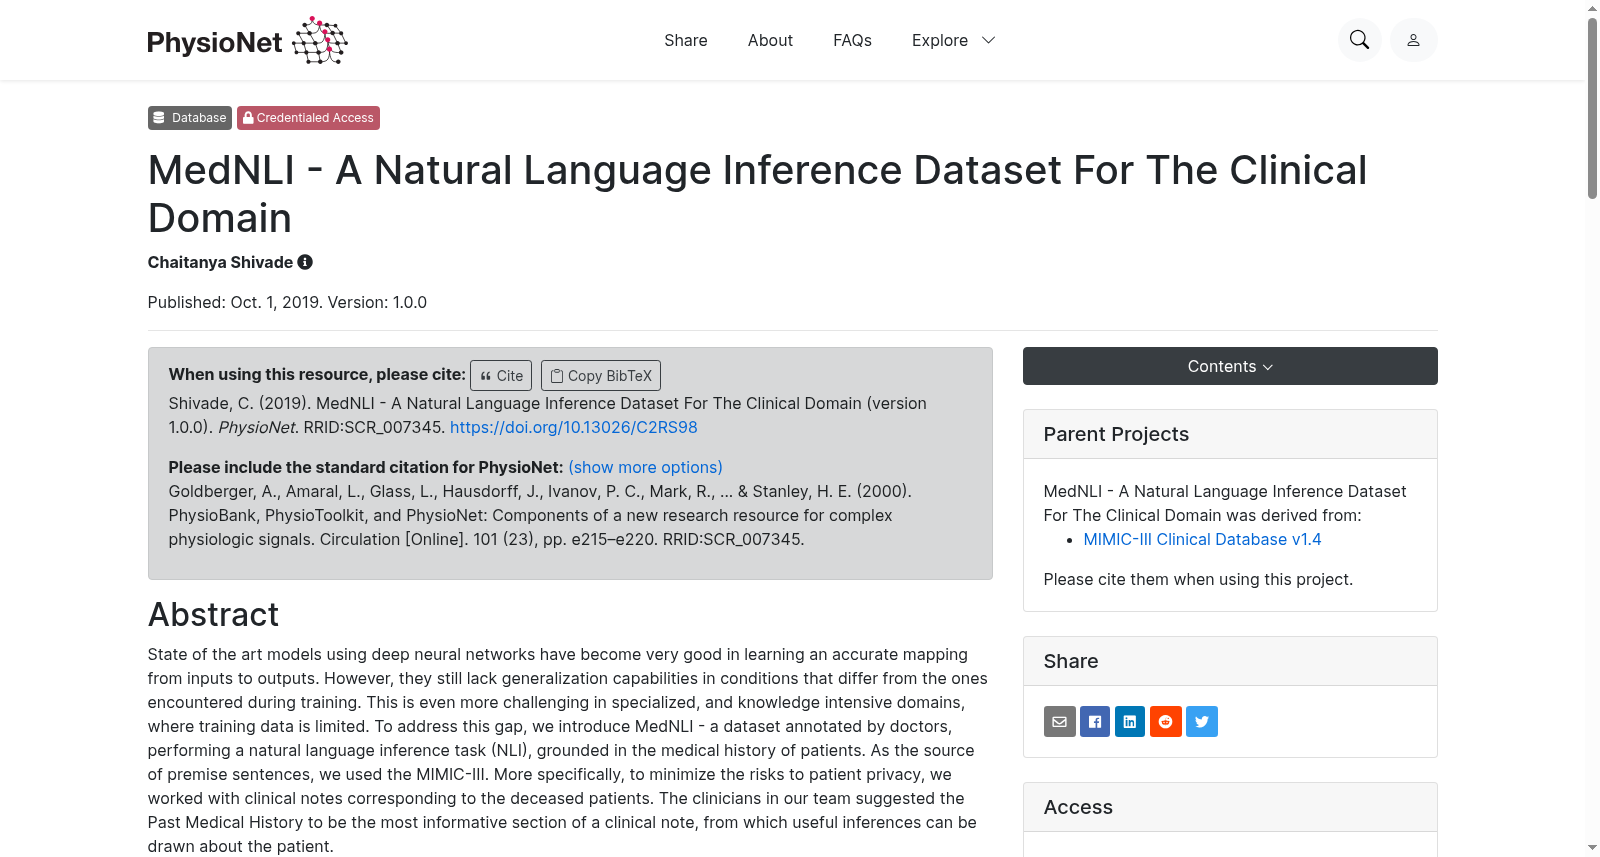Expand the Explore dropdown menu
1600x857 pixels.
953,40
